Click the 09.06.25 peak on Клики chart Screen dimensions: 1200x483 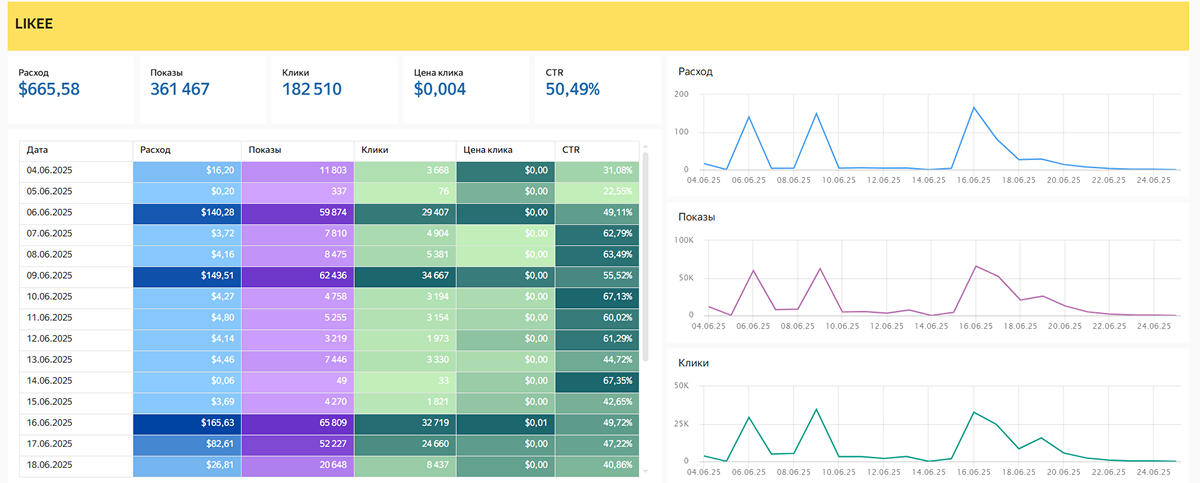pos(817,409)
